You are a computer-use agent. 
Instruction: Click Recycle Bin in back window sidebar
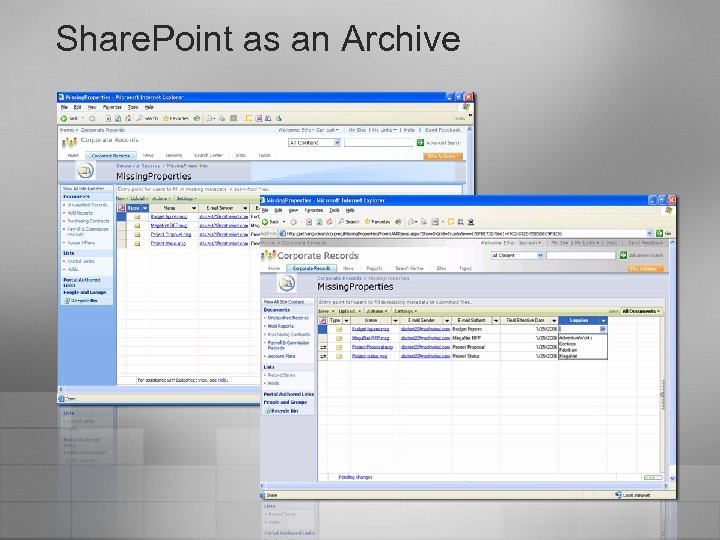[81, 301]
